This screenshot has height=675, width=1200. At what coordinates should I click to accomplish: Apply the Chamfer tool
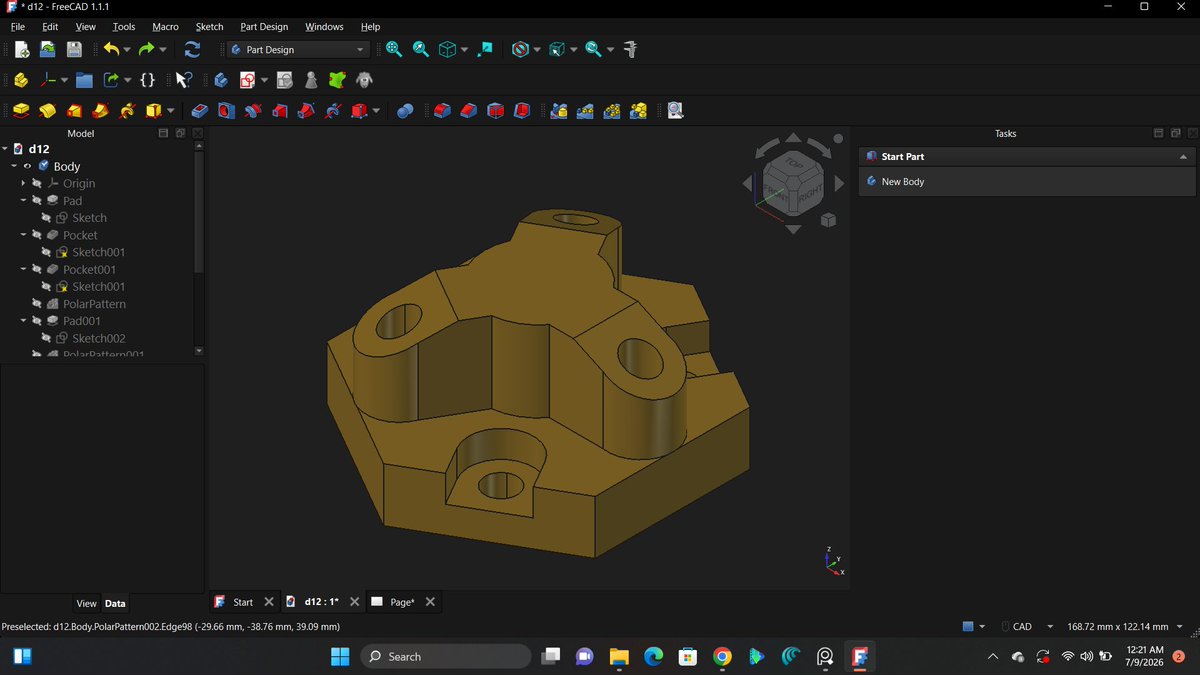point(468,111)
